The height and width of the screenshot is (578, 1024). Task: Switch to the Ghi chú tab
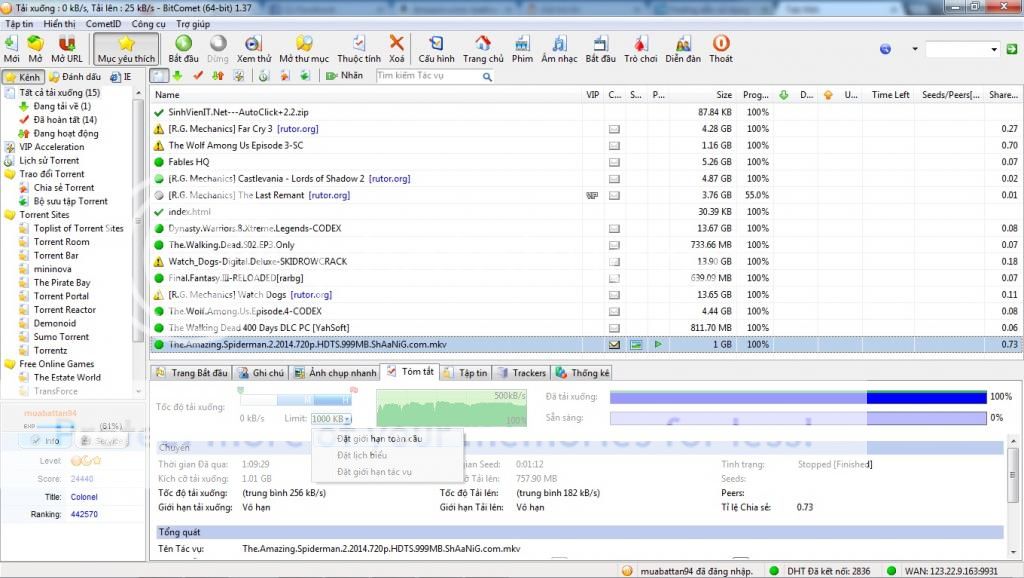click(261, 373)
